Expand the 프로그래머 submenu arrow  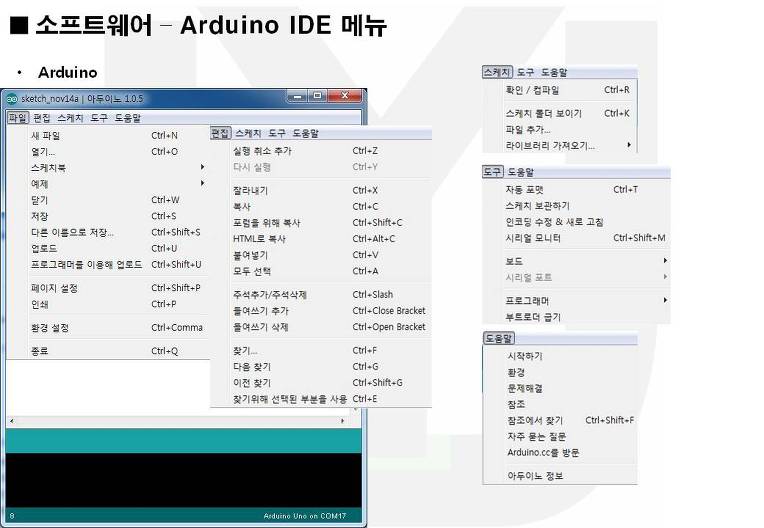coord(665,301)
